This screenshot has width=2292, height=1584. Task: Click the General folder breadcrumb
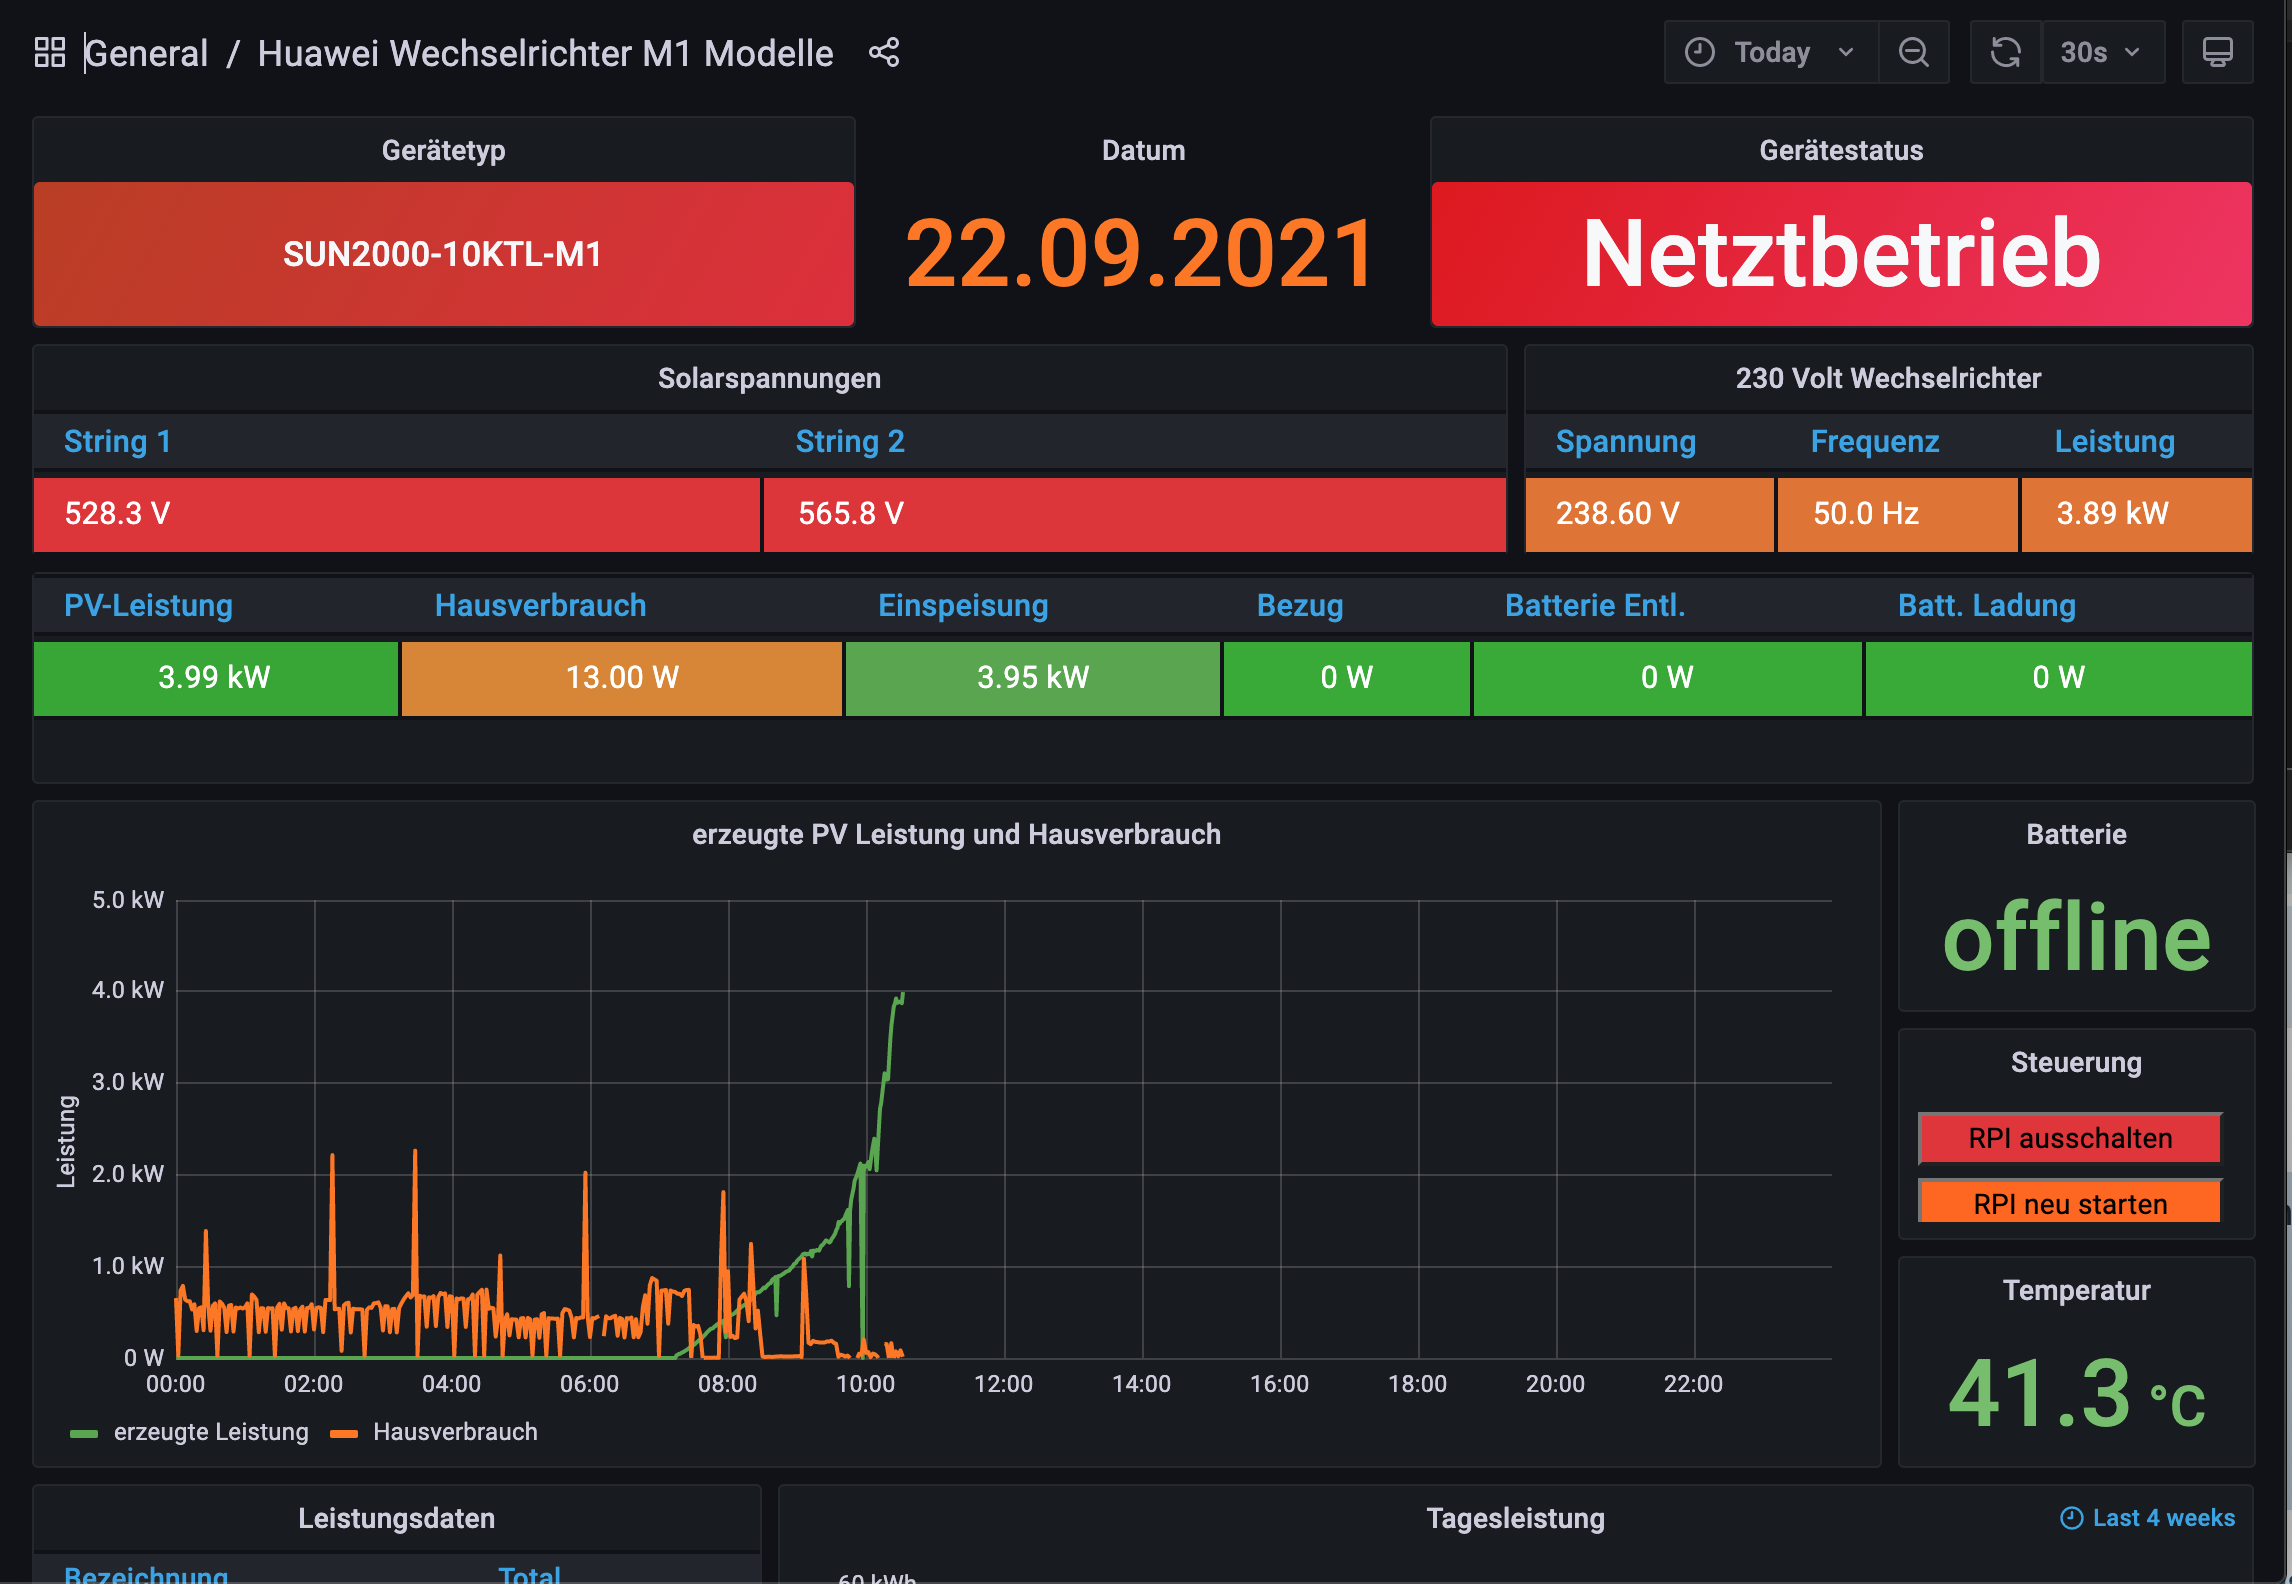[147, 53]
